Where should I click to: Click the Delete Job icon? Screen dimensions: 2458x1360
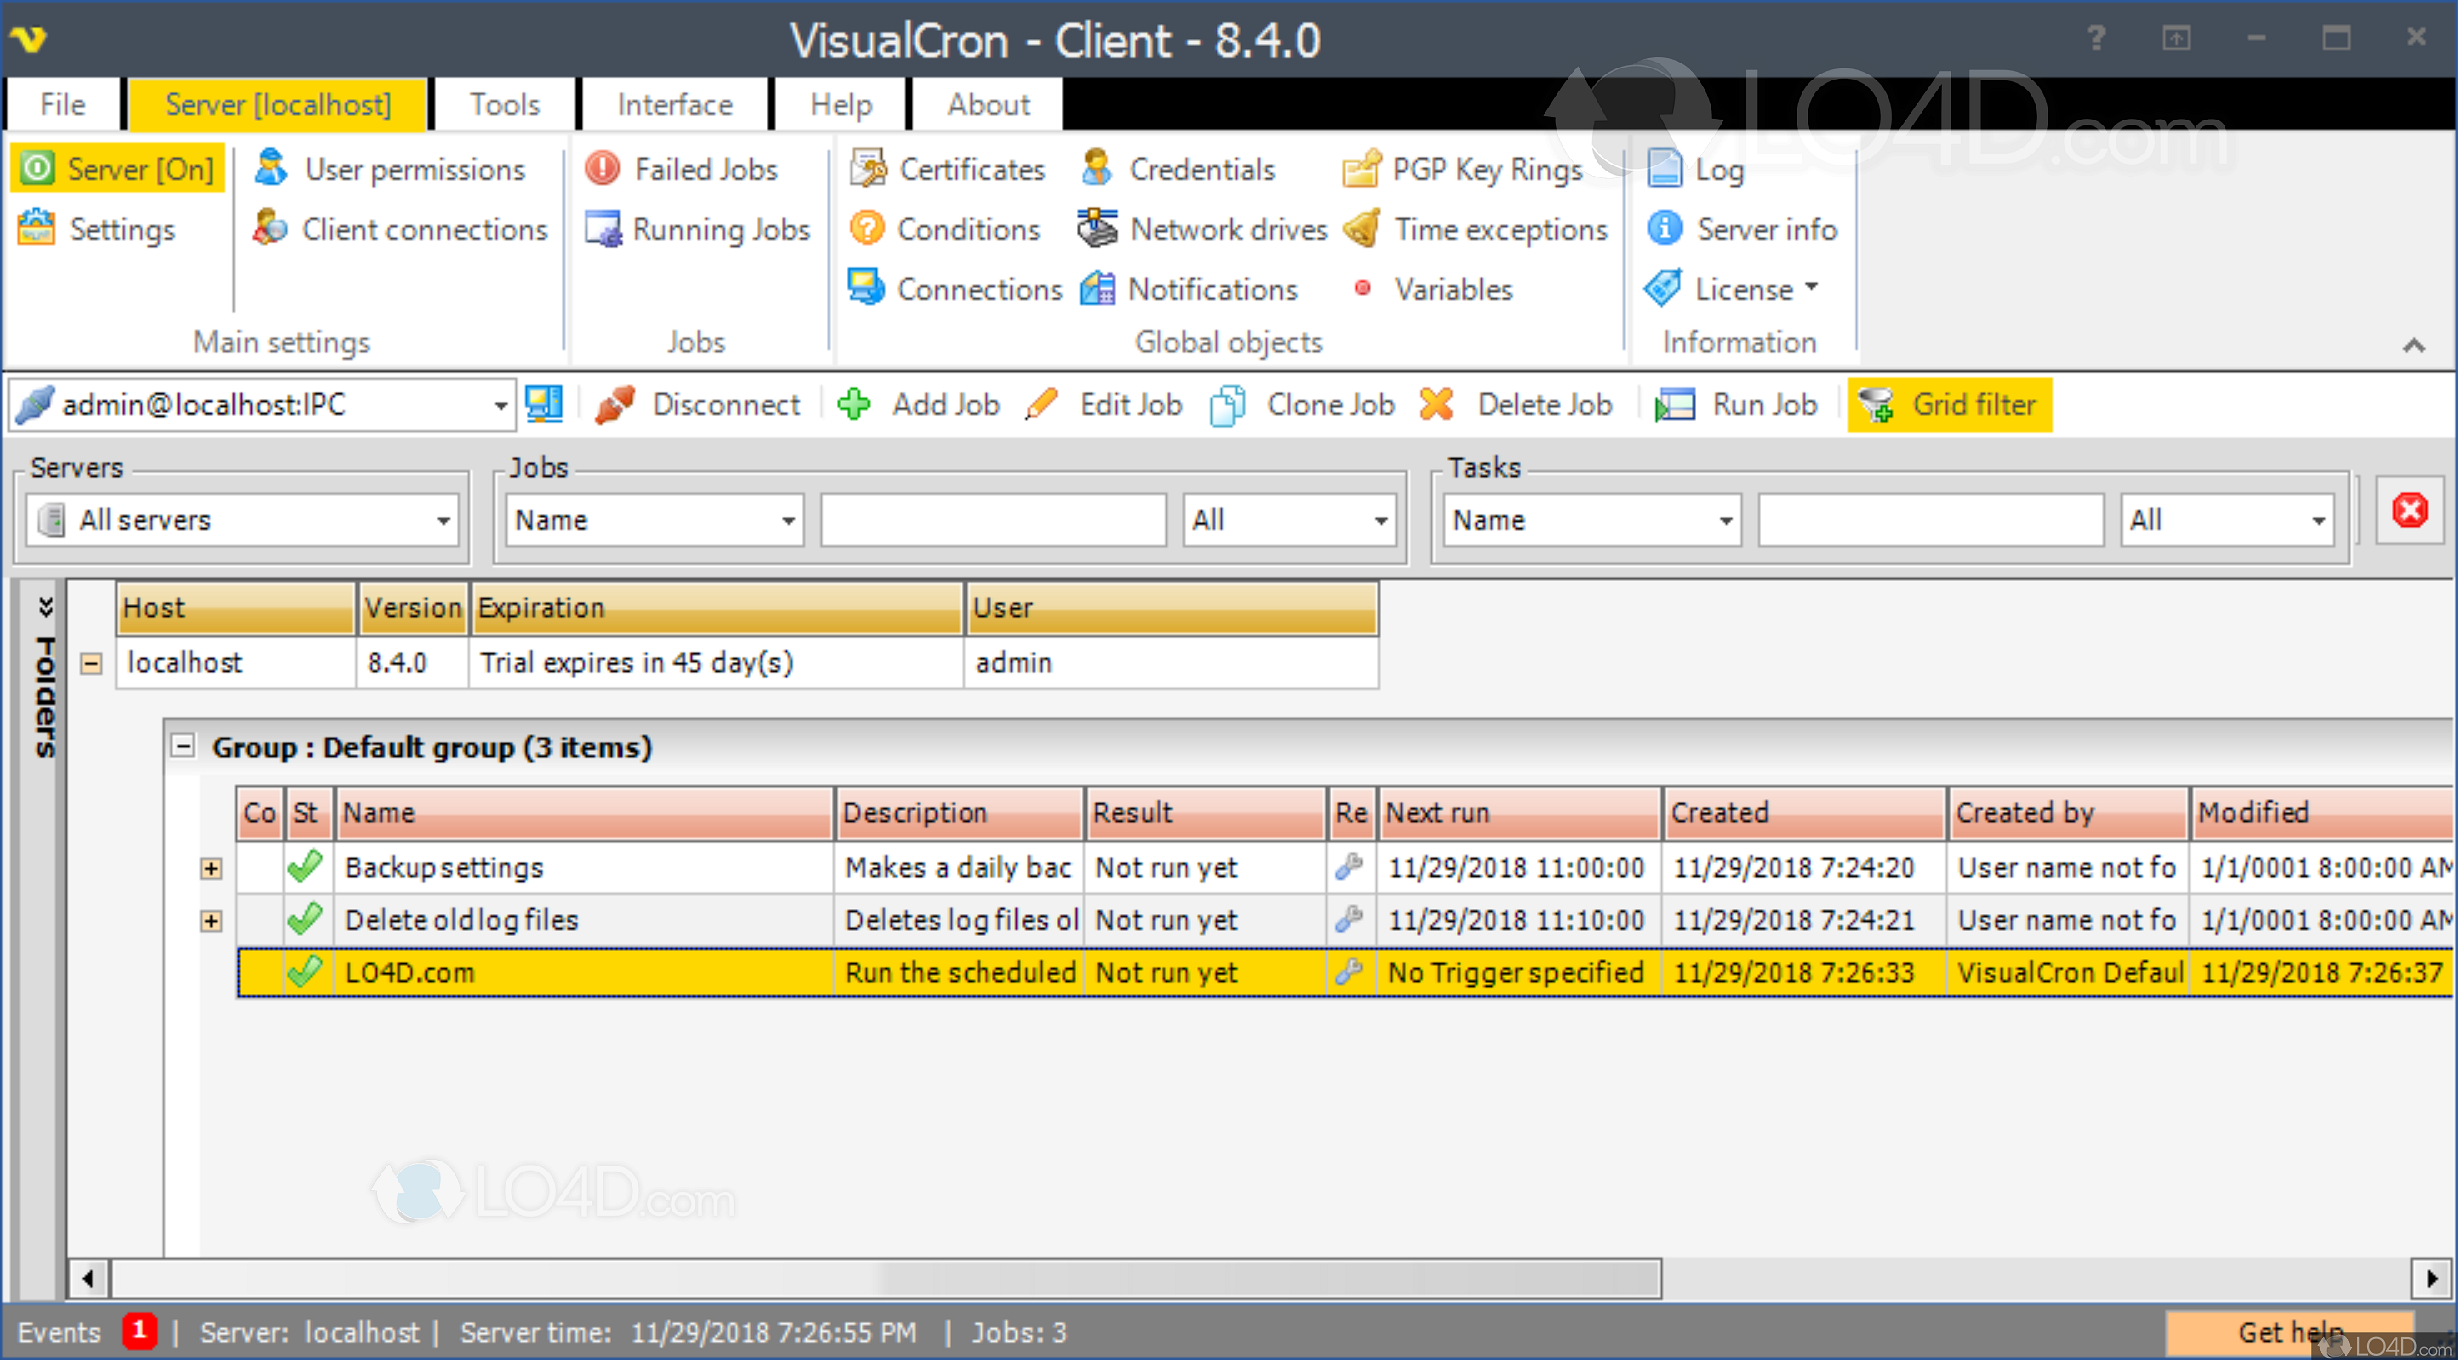pos(1437,404)
